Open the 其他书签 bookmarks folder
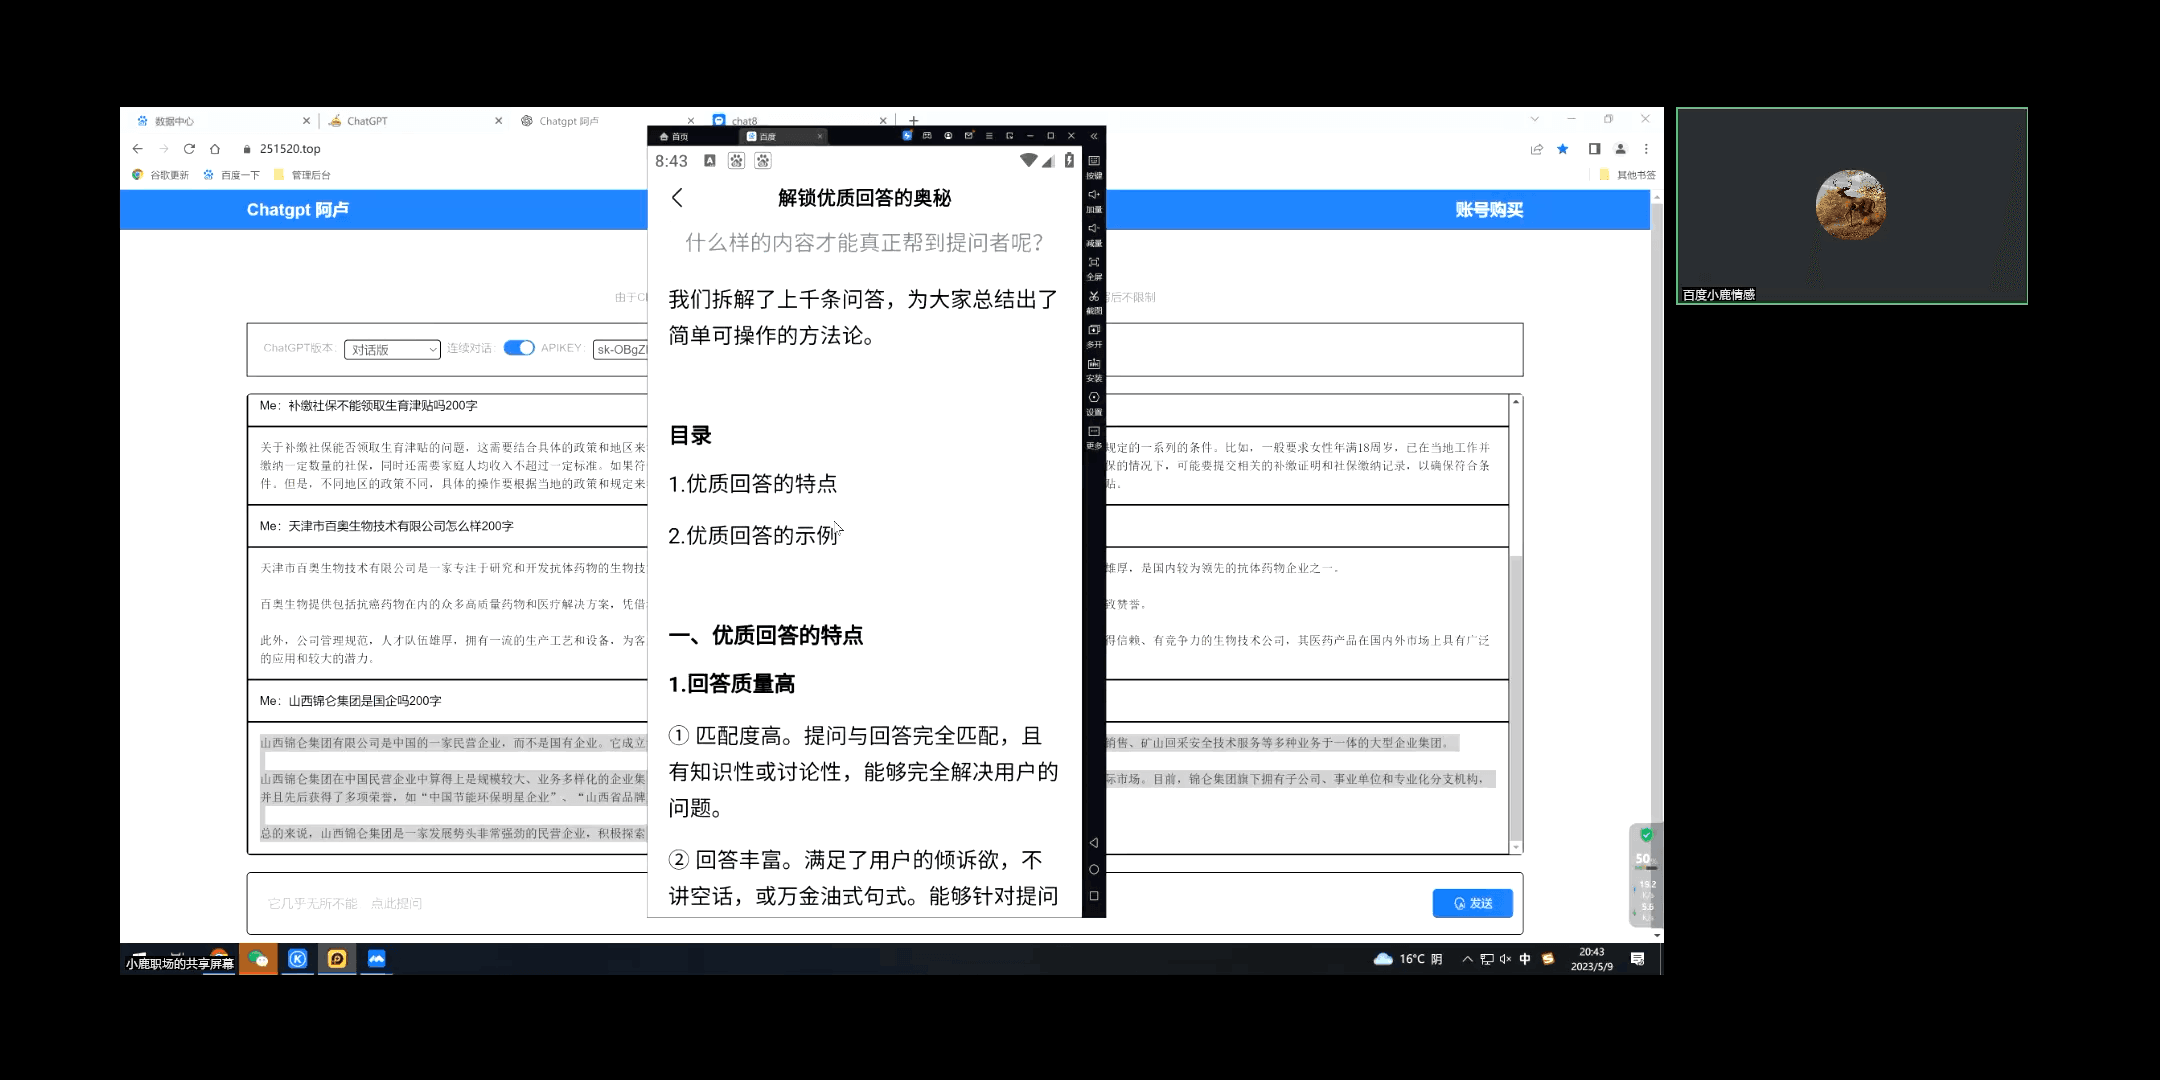2160x1080 pixels. [x=1627, y=175]
